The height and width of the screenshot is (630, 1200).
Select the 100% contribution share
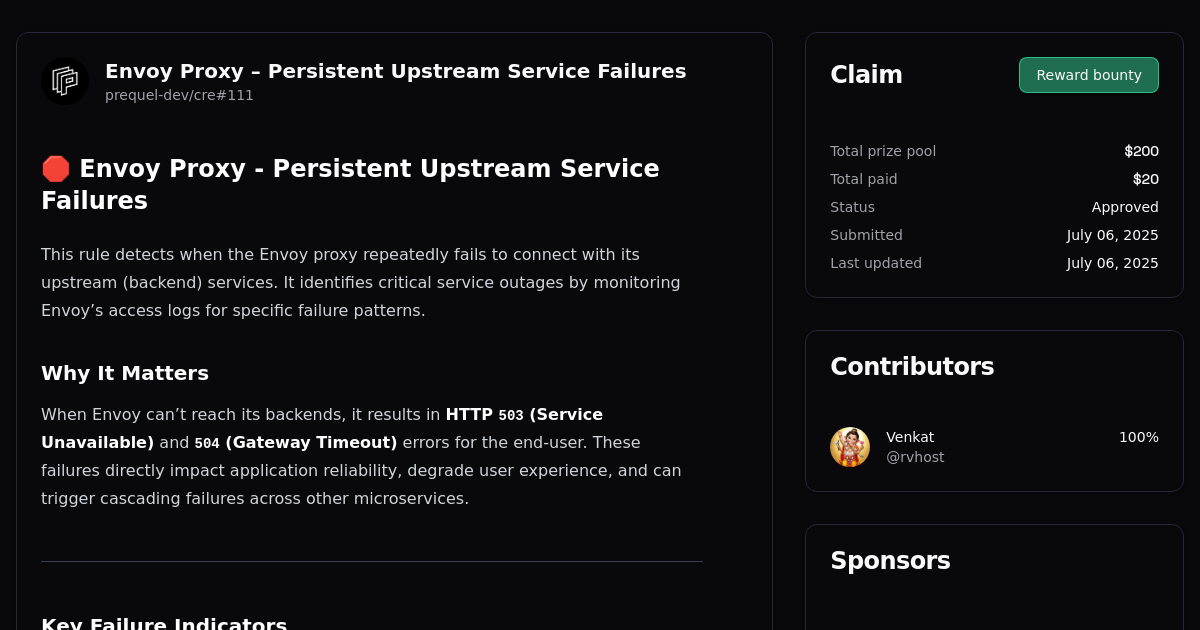pyautogui.click(x=1139, y=437)
